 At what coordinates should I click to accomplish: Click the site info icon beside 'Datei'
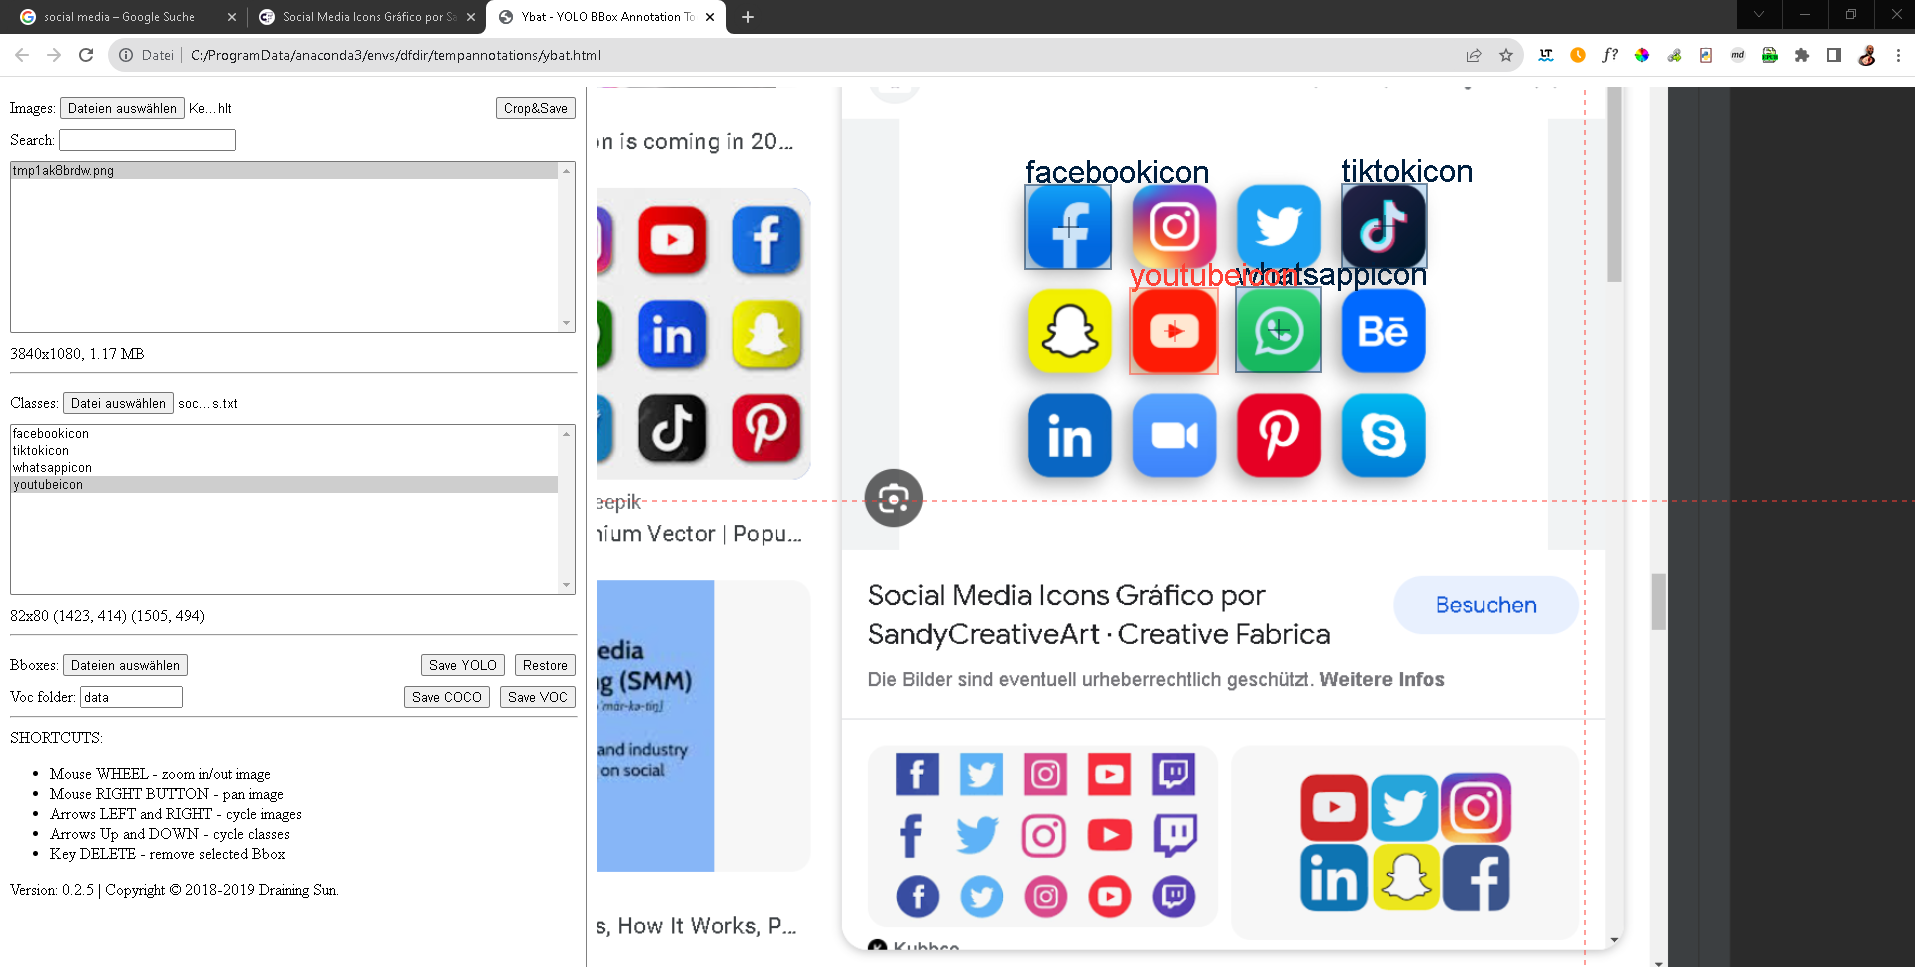coord(126,55)
